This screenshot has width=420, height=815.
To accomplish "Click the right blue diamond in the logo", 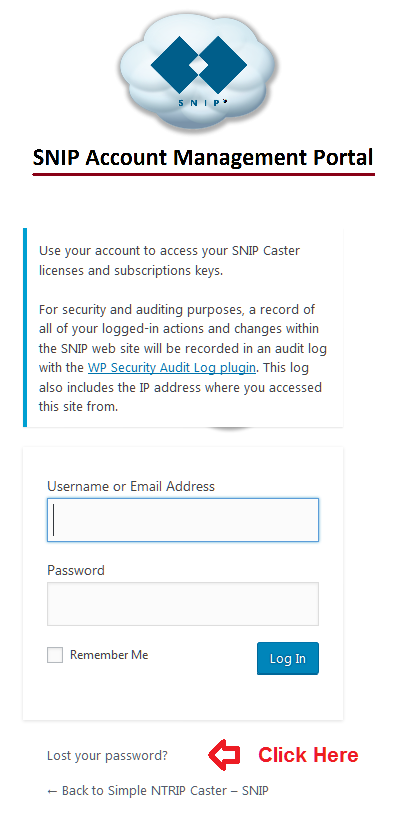I will [x=222, y=65].
